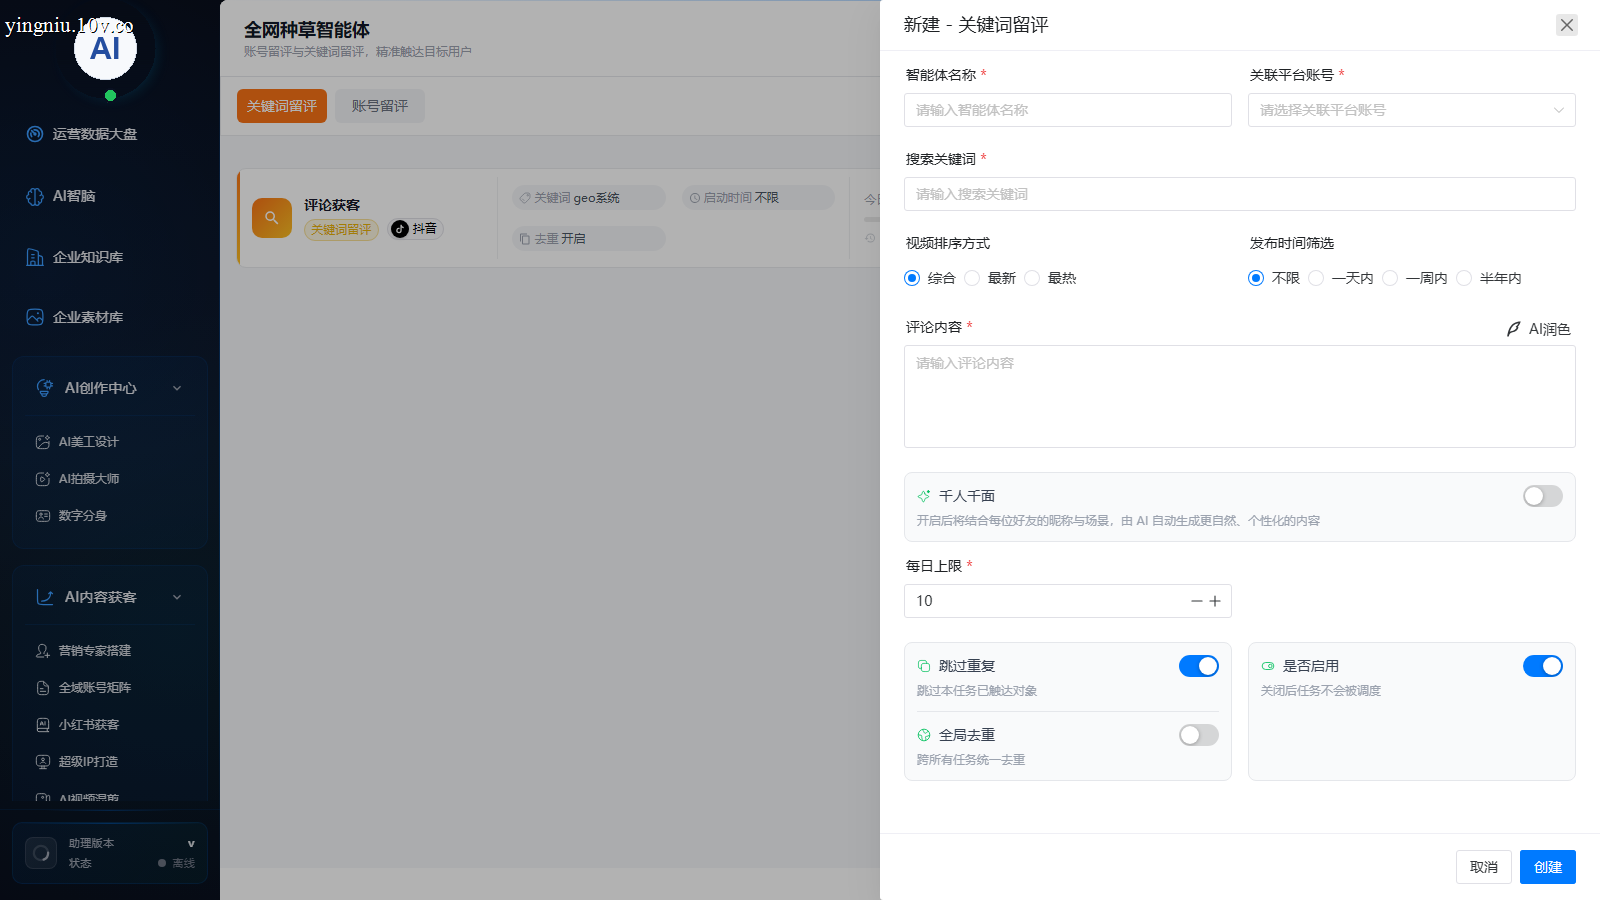Image resolution: width=1600 pixels, height=900 pixels.
Task: Open the 关联平台账号 dropdown
Action: coord(1412,110)
